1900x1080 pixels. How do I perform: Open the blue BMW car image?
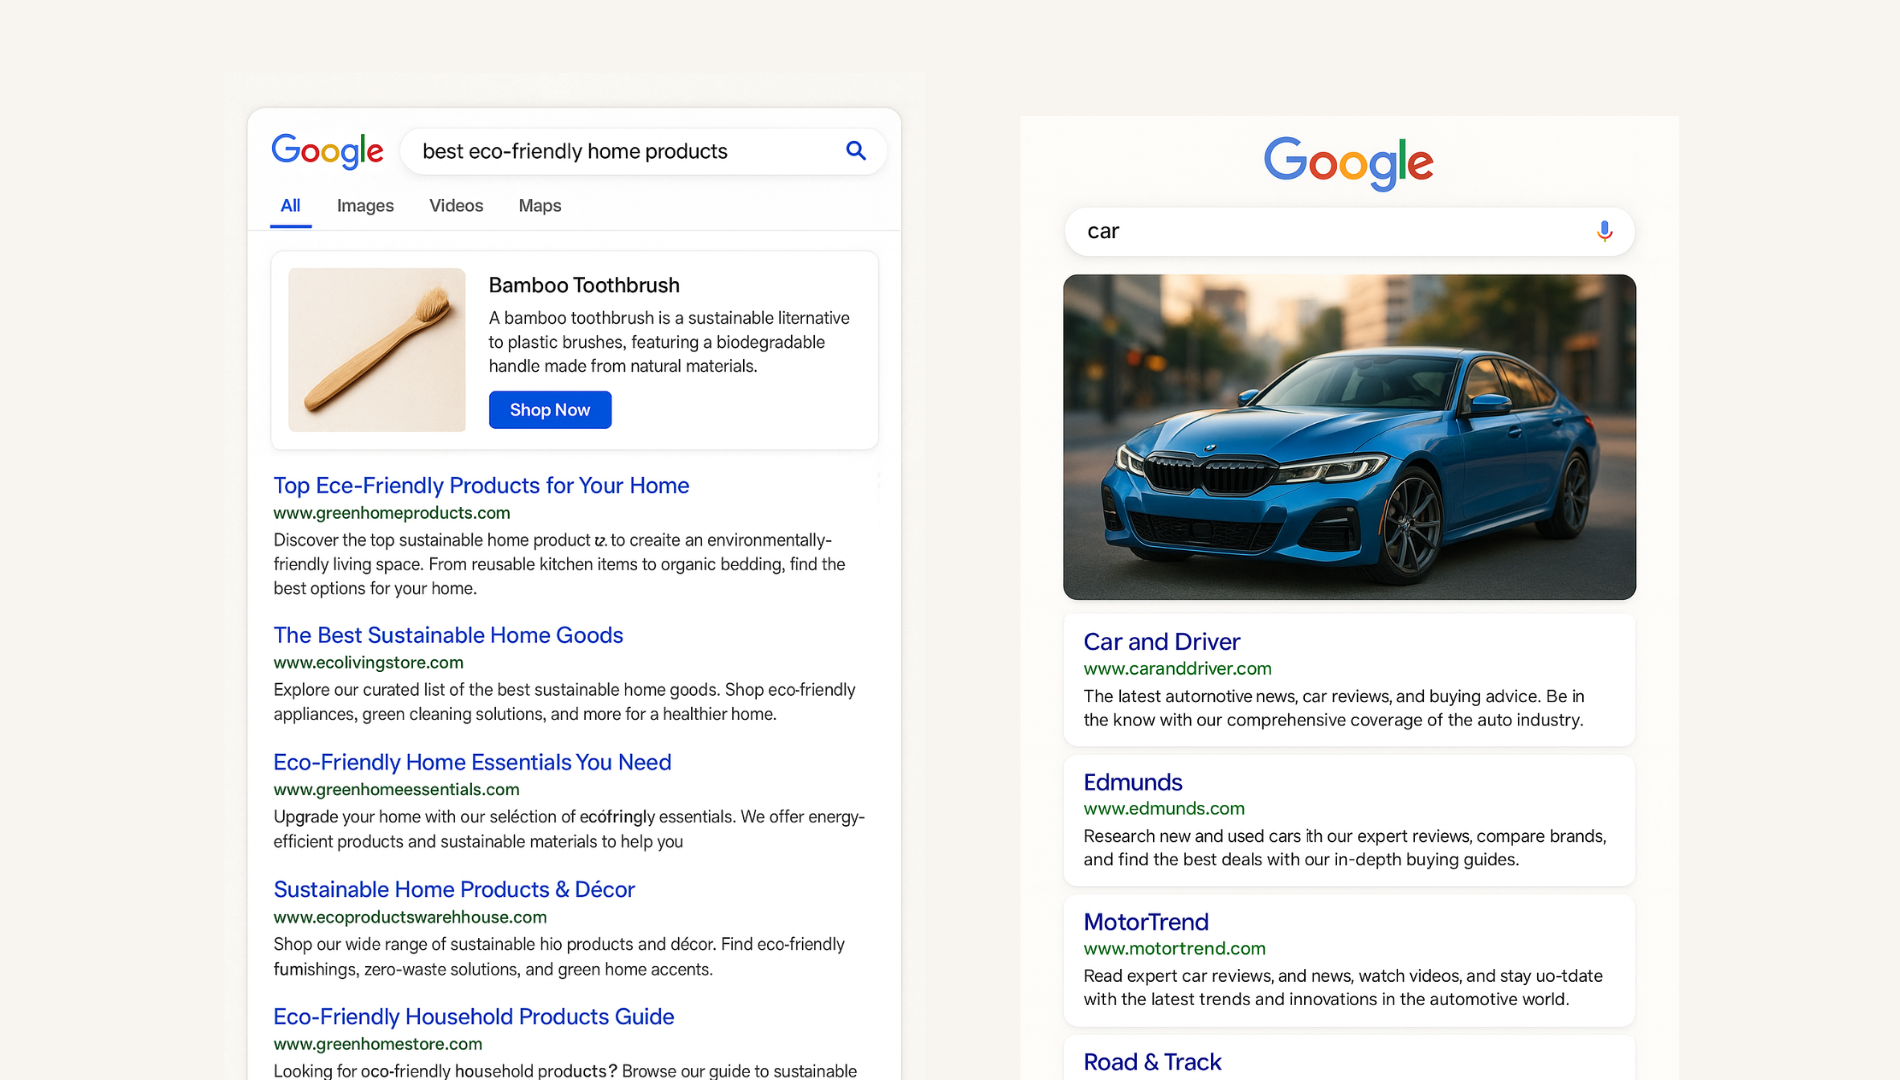point(1349,437)
